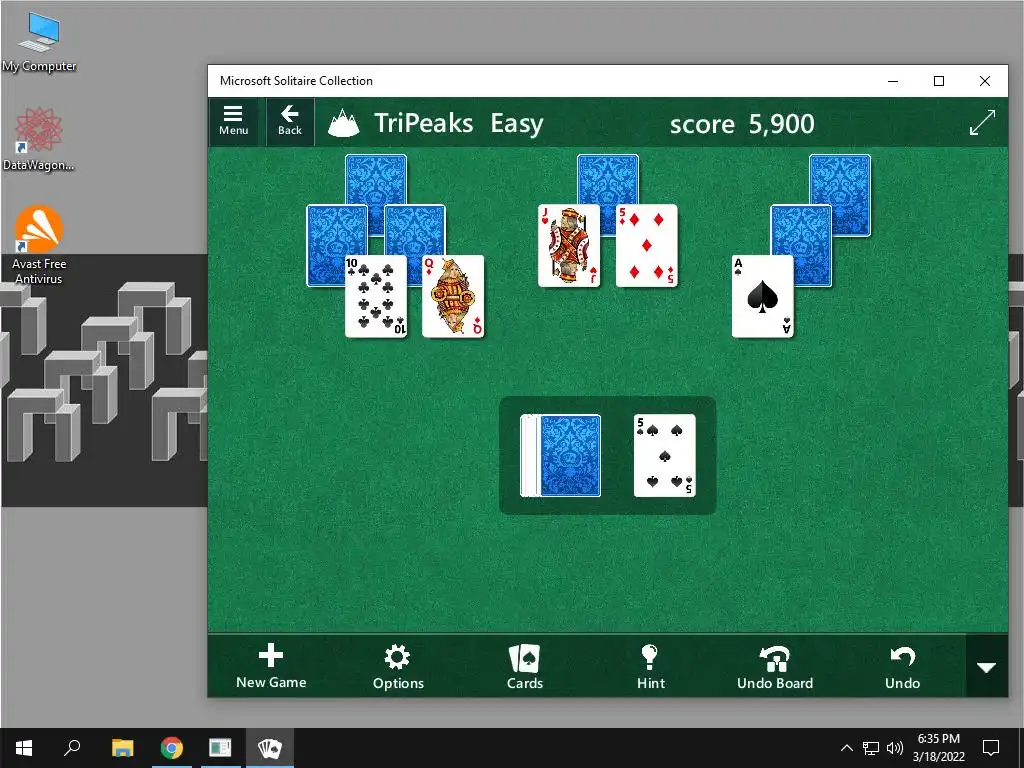
Task: Show hidden system tray icons
Action: (x=846, y=748)
